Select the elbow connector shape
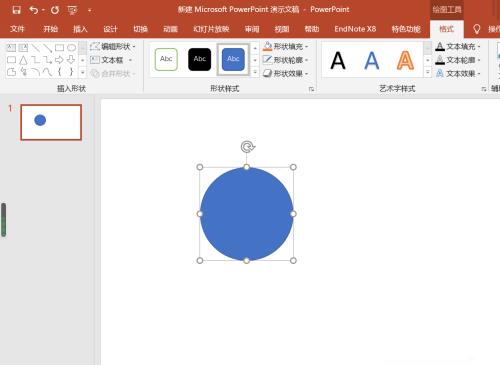500x365 pixels. pyautogui.click(x=35, y=60)
